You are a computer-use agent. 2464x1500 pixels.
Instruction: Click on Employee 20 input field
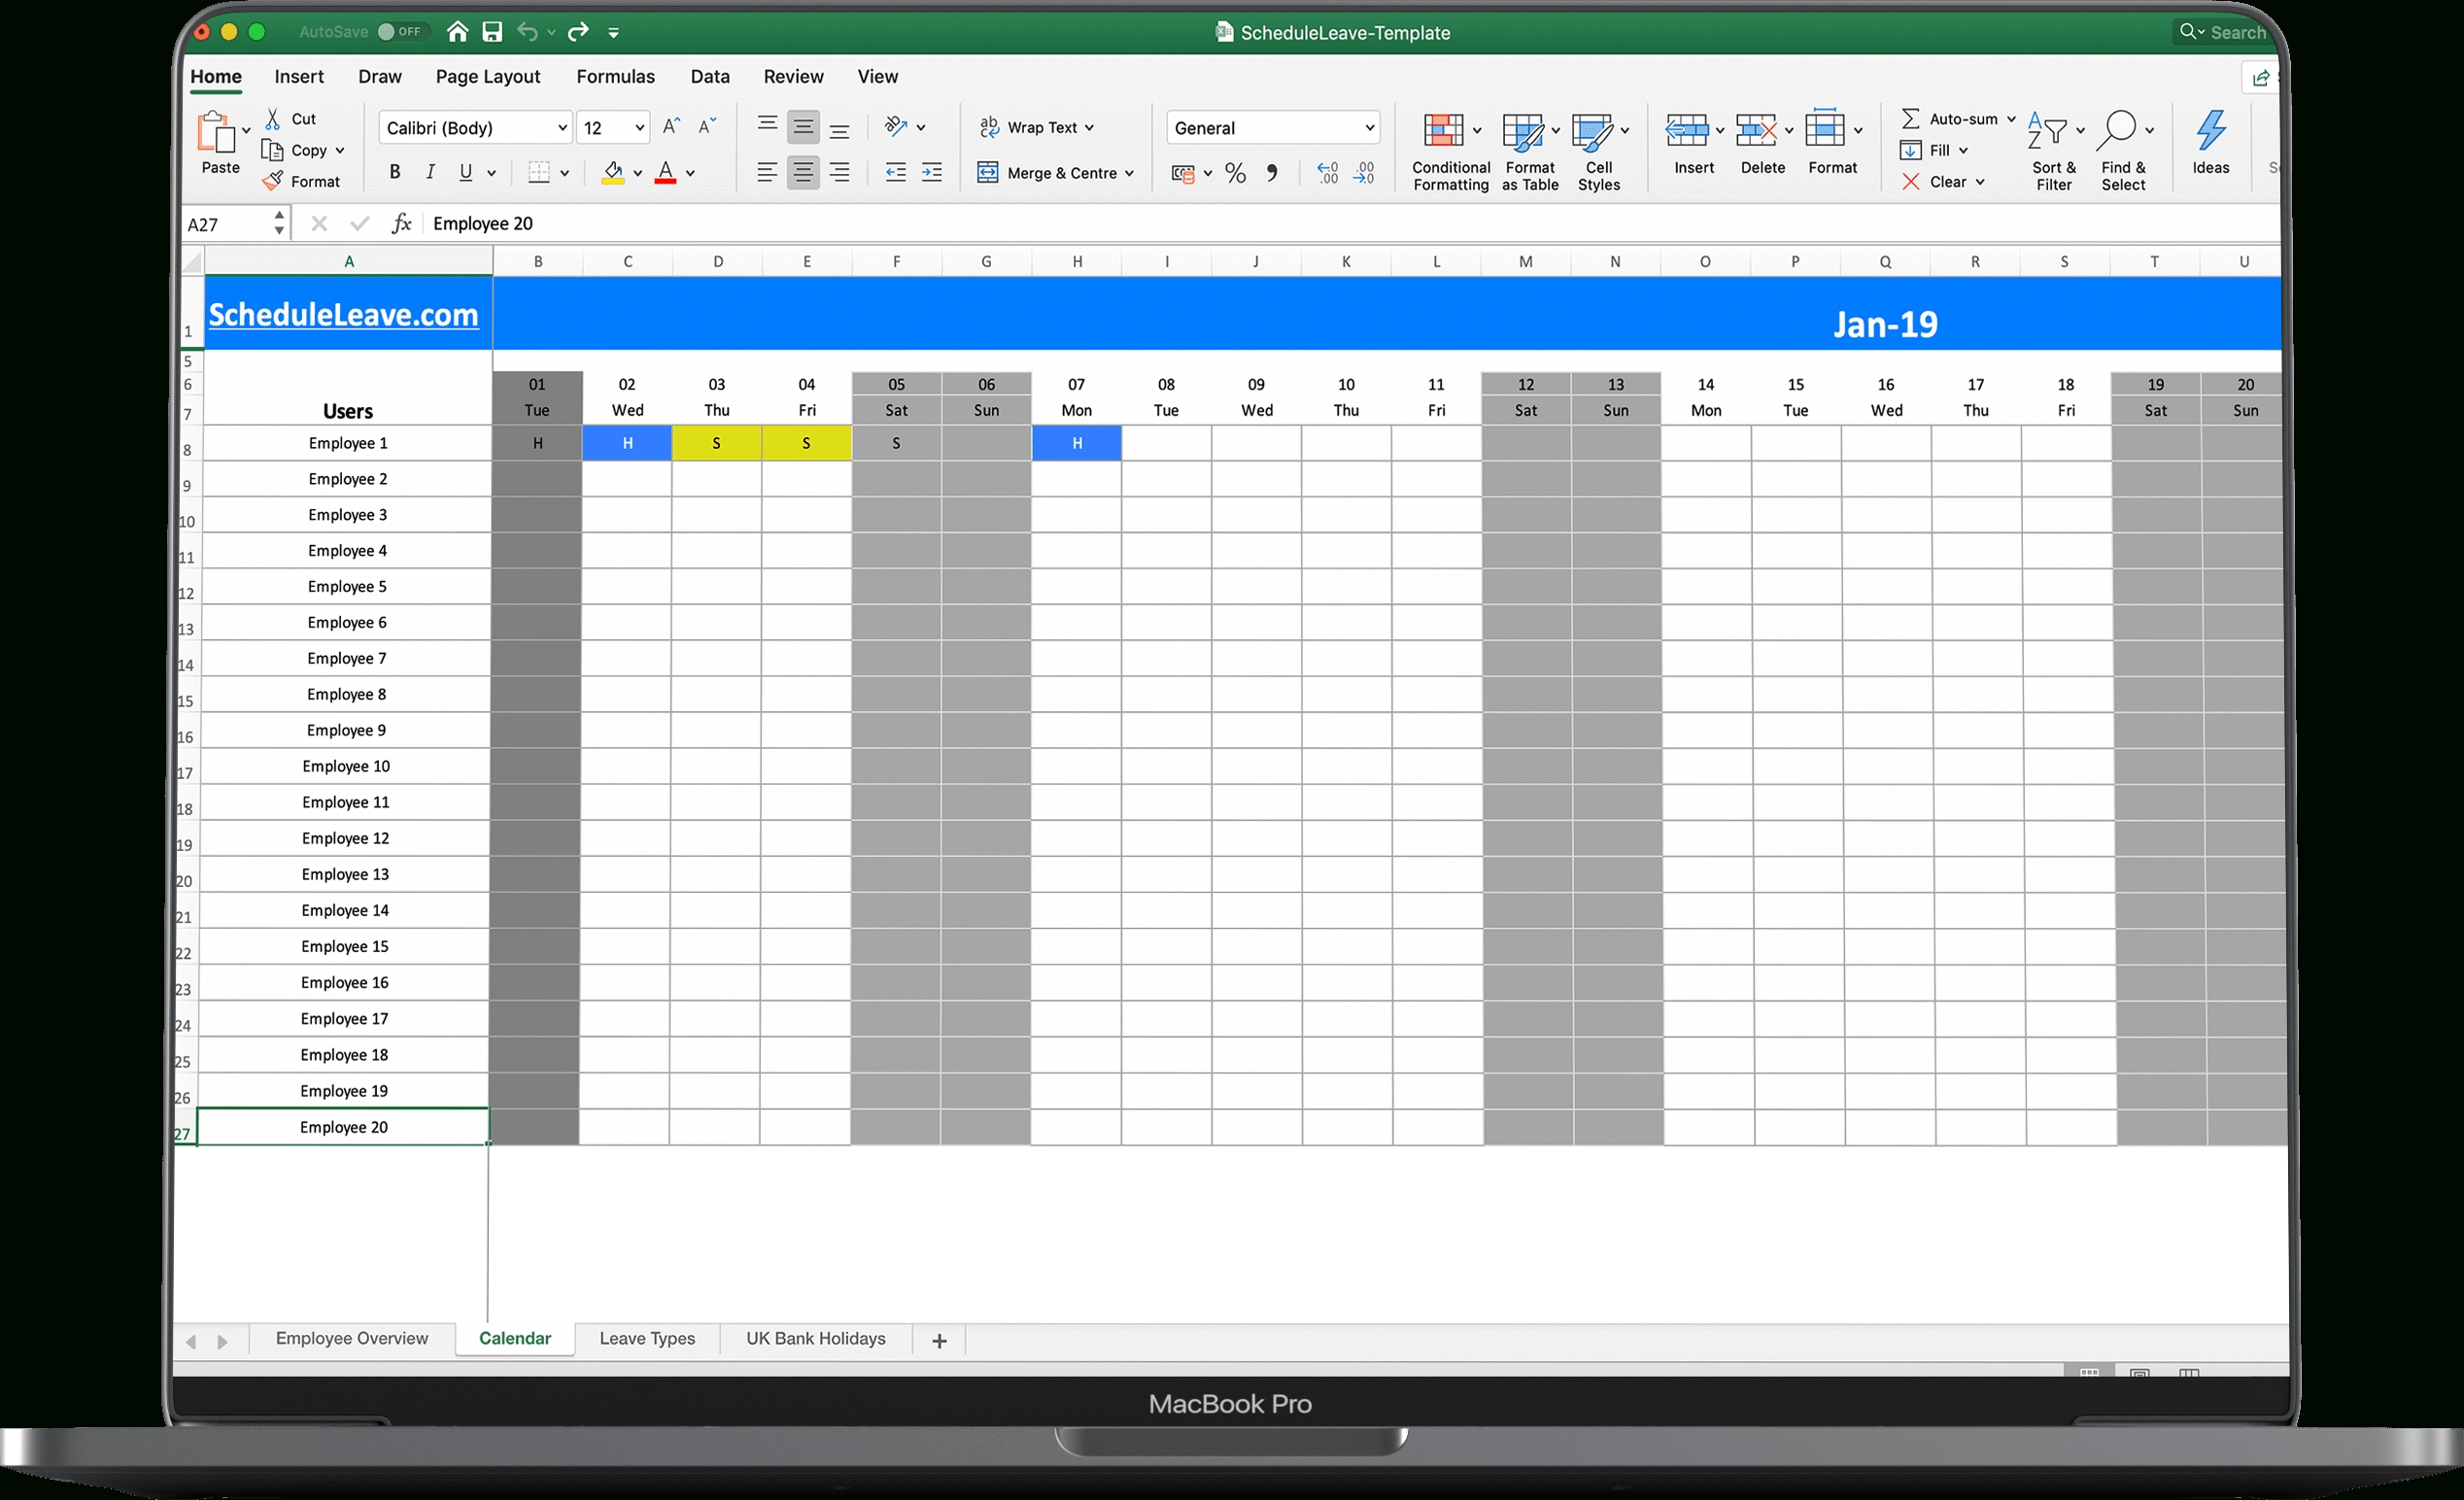coord(347,1127)
